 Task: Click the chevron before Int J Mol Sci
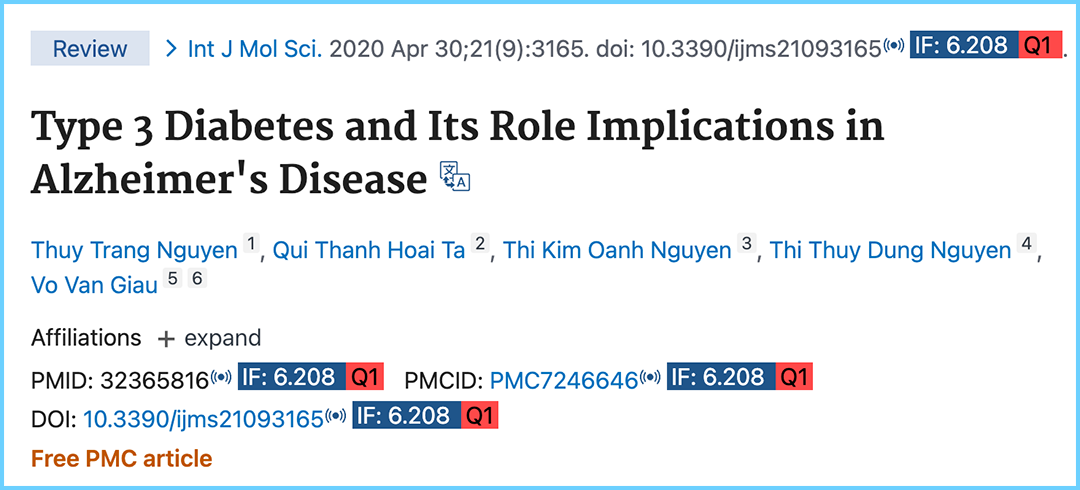coord(171,47)
